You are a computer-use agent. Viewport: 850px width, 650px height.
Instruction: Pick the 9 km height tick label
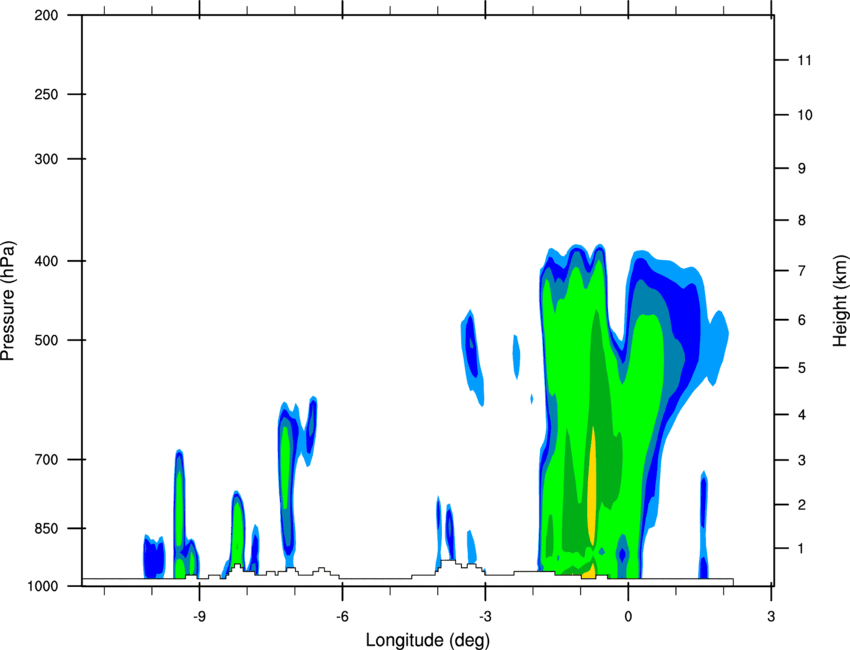pos(802,168)
